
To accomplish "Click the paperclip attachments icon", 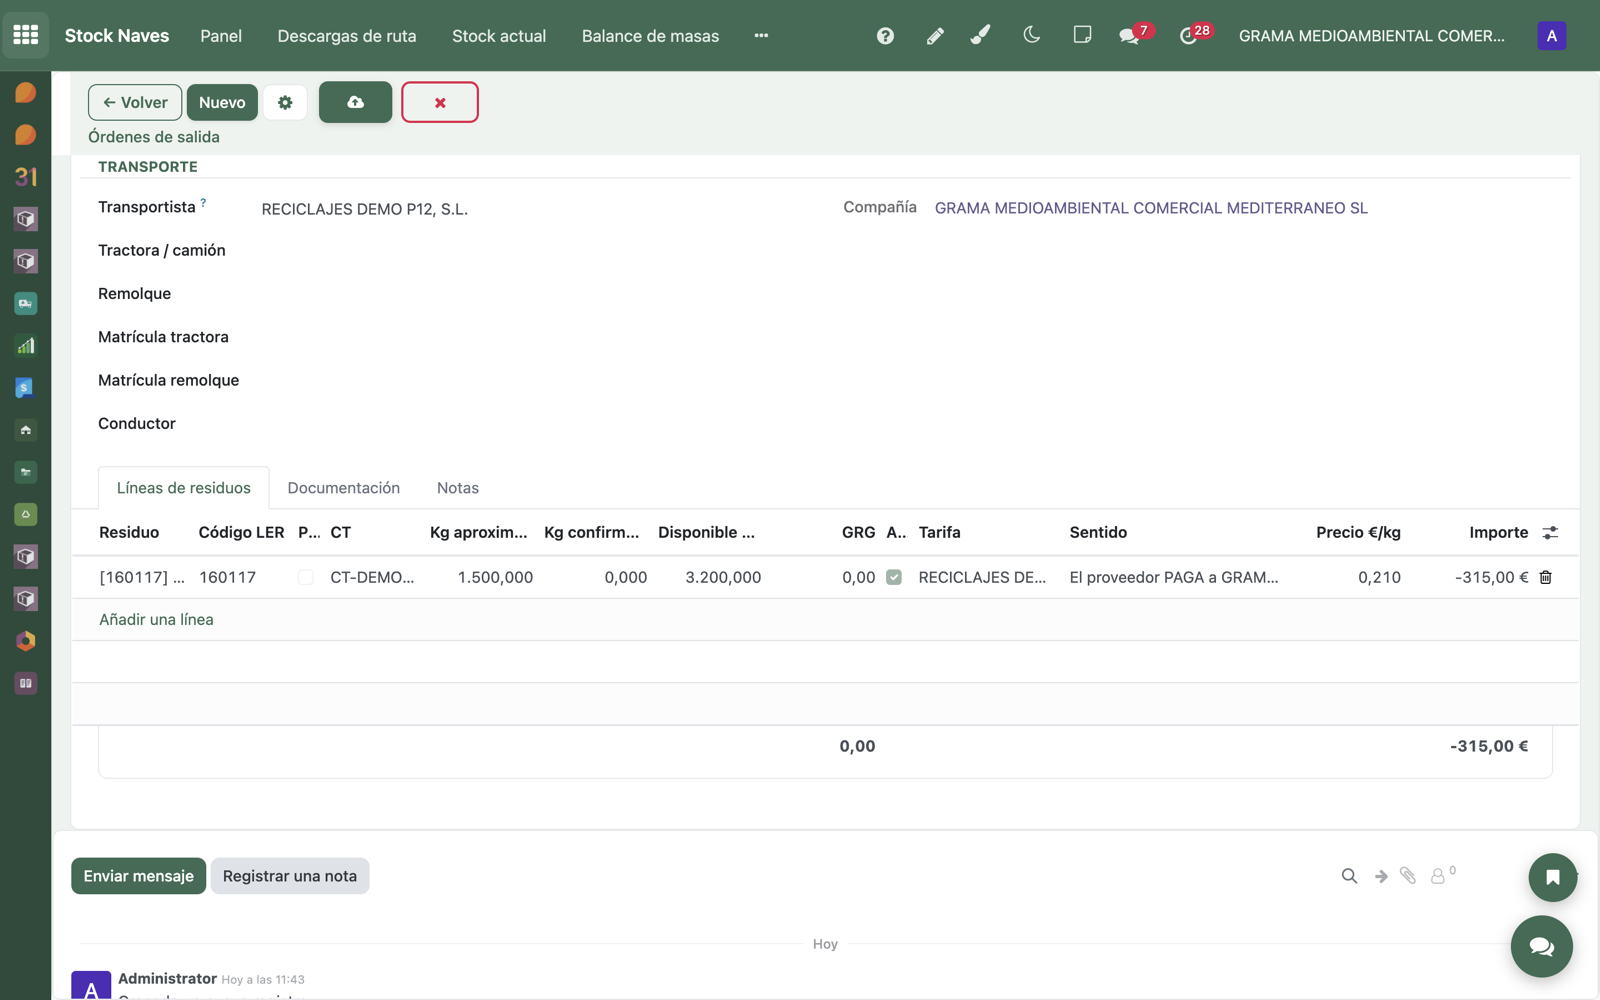I will tap(1408, 876).
